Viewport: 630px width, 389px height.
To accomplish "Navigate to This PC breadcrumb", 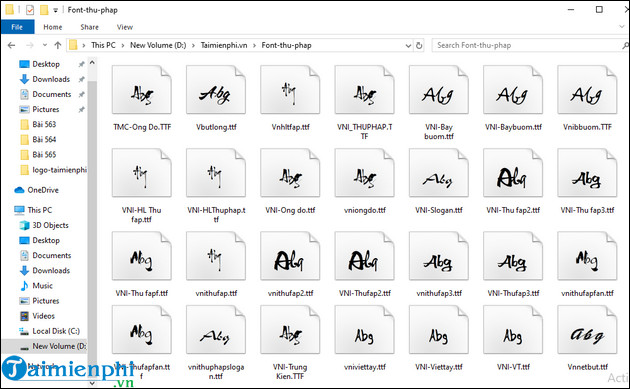I will point(103,45).
